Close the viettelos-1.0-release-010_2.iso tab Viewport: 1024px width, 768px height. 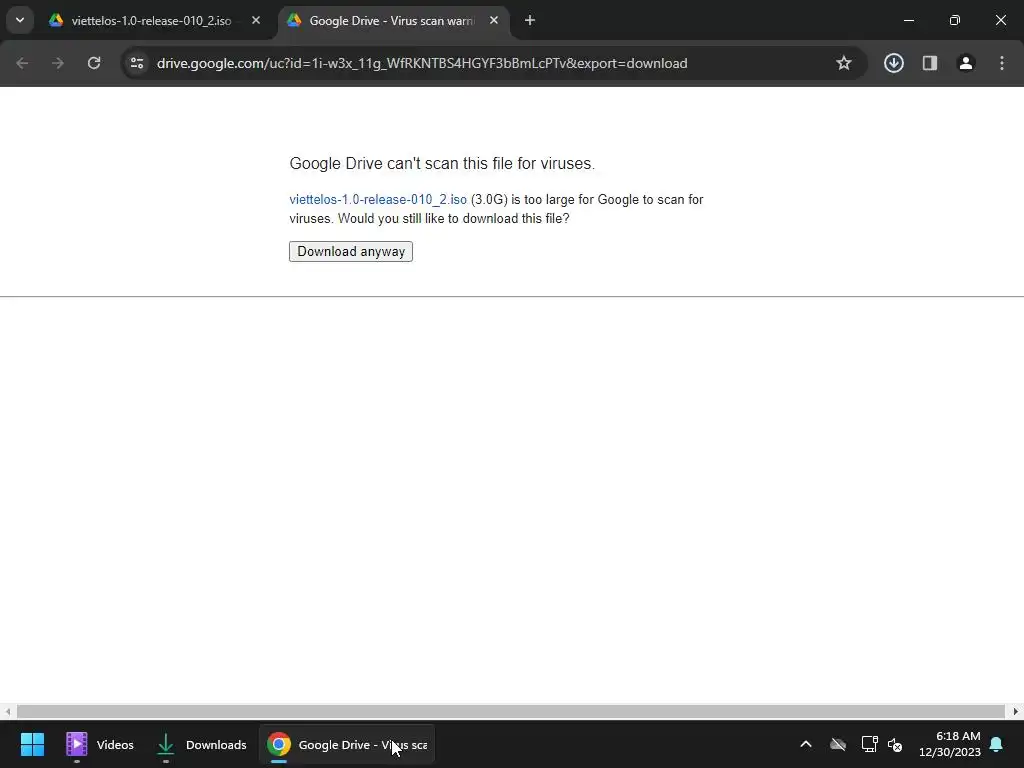[256, 21]
